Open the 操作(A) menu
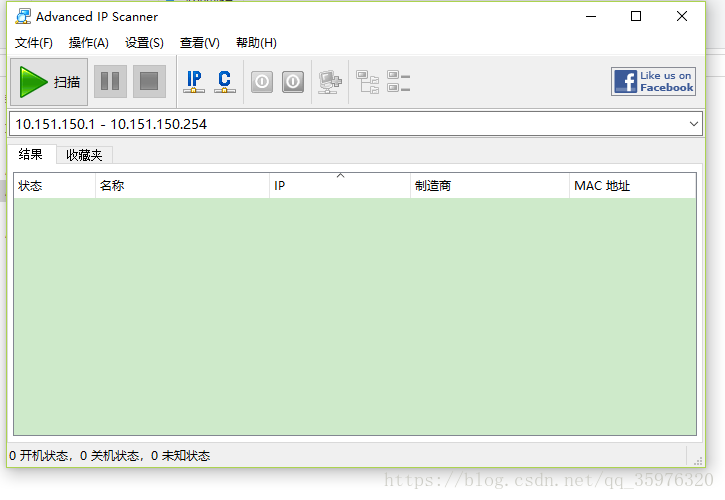Viewport: 725px width, 500px height. 89,43
